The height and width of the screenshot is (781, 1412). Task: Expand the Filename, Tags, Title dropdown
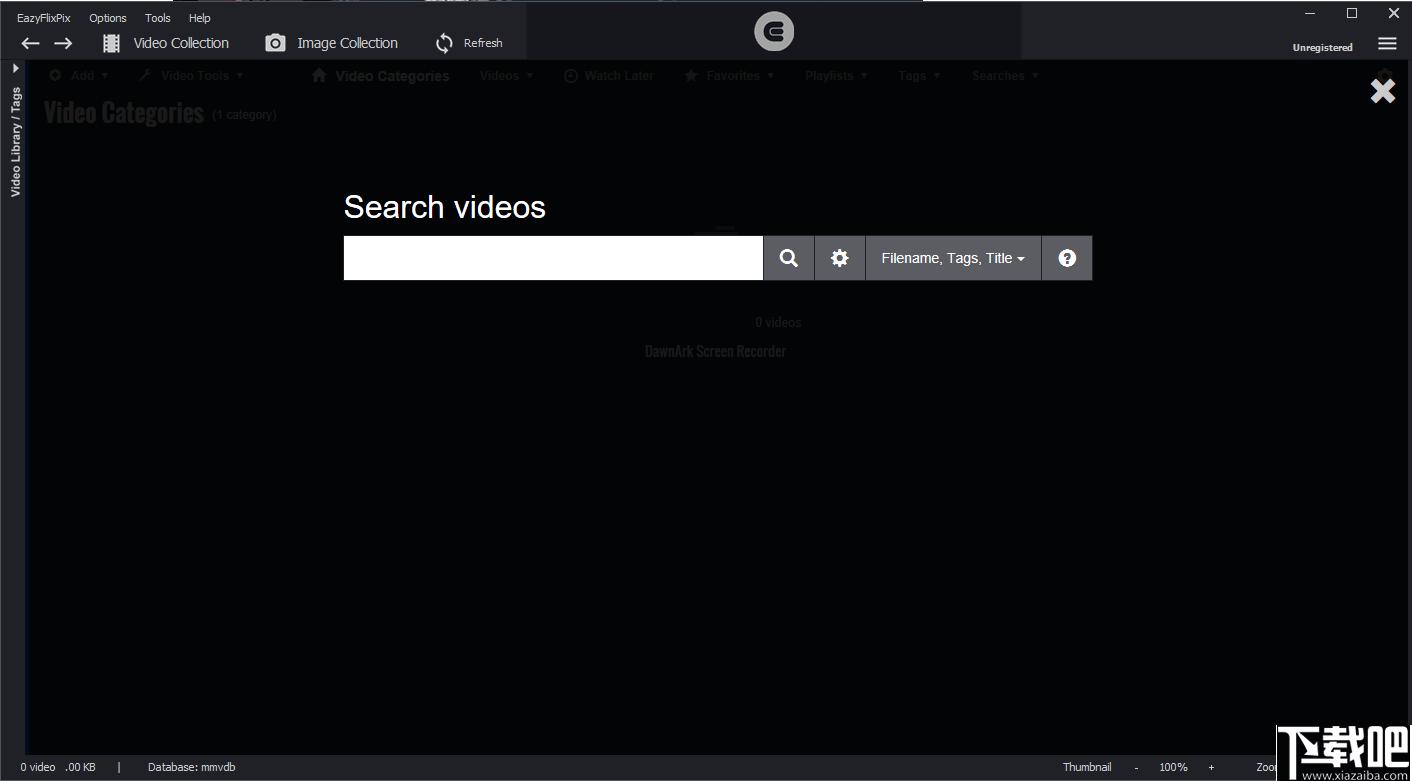point(953,258)
